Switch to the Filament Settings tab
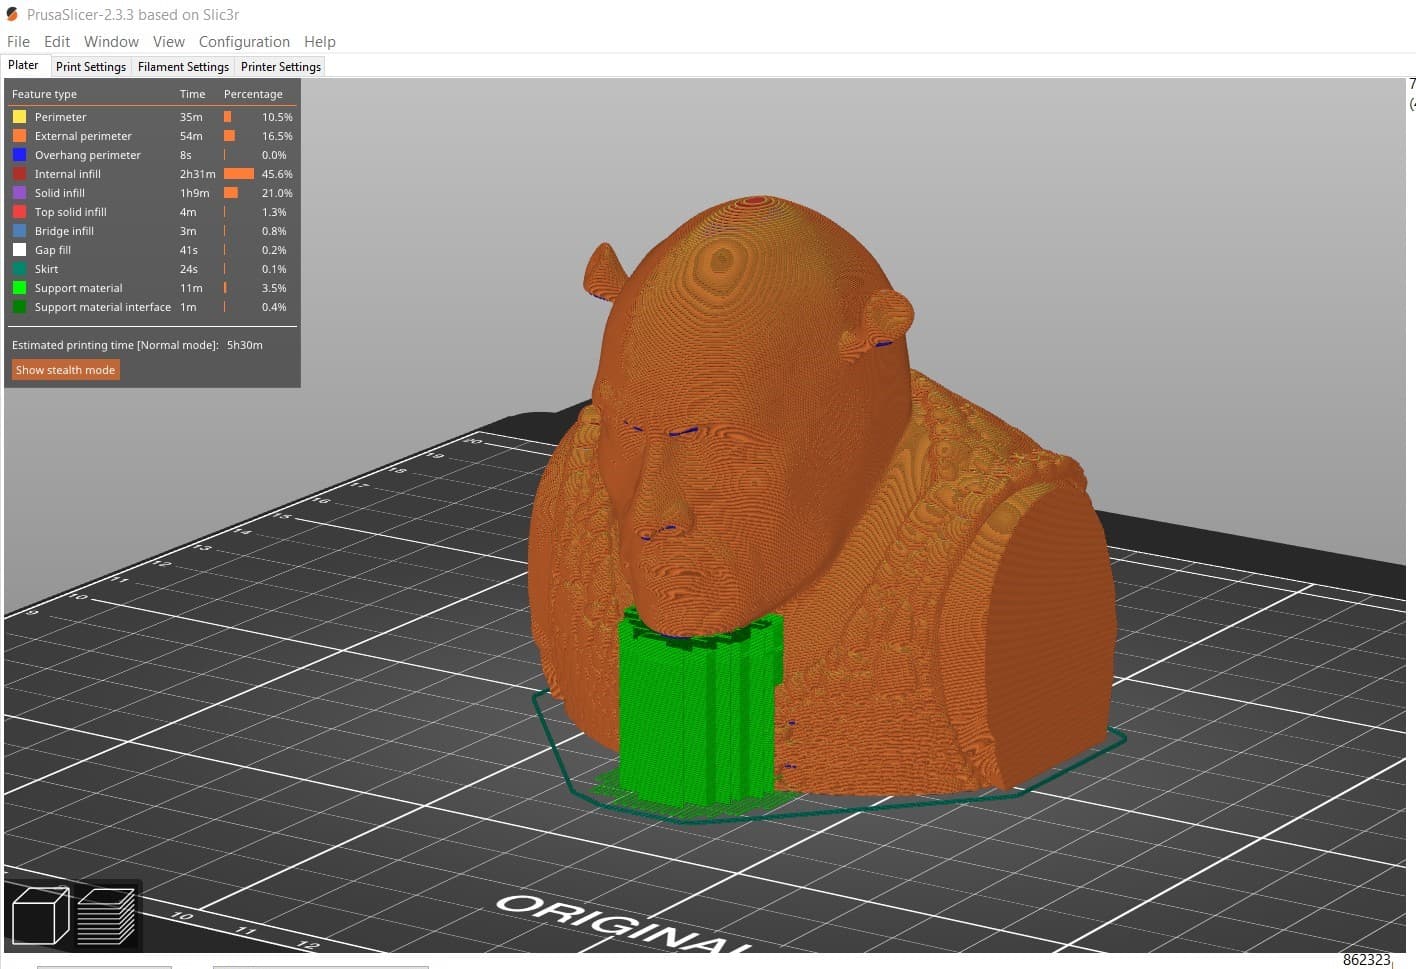Screen dimensions: 1416x969 coord(183,66)
